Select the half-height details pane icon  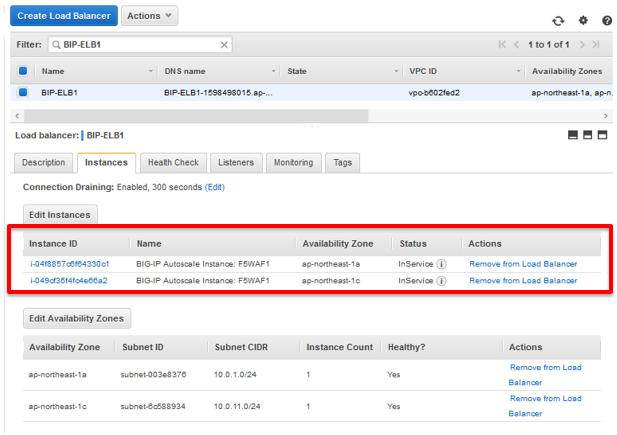tap(587, 135)
